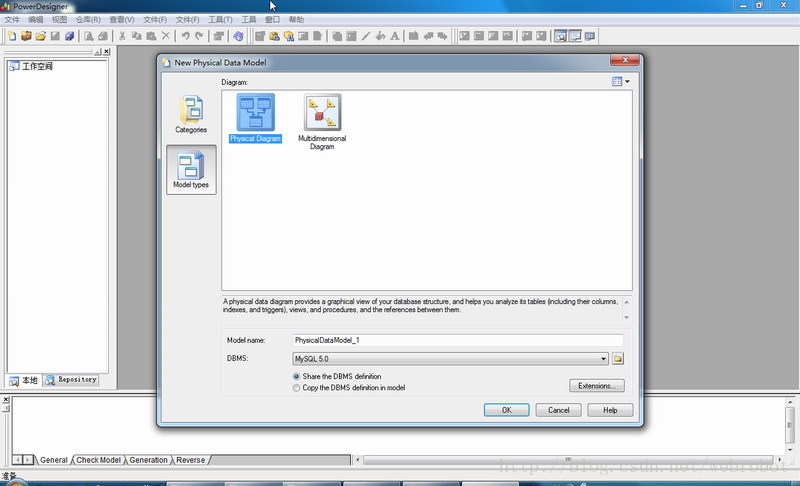
Task: Click the Print Preview toolbar icon
Action: (88, 36)
